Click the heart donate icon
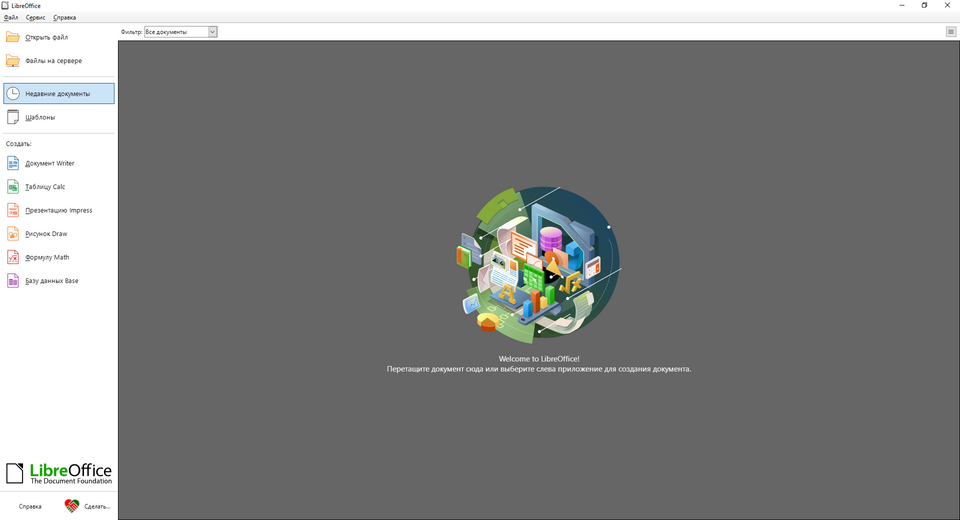Image resolution: width=960 pixels, height=520 pixels. pyautogui.click(x=72, y=506)
